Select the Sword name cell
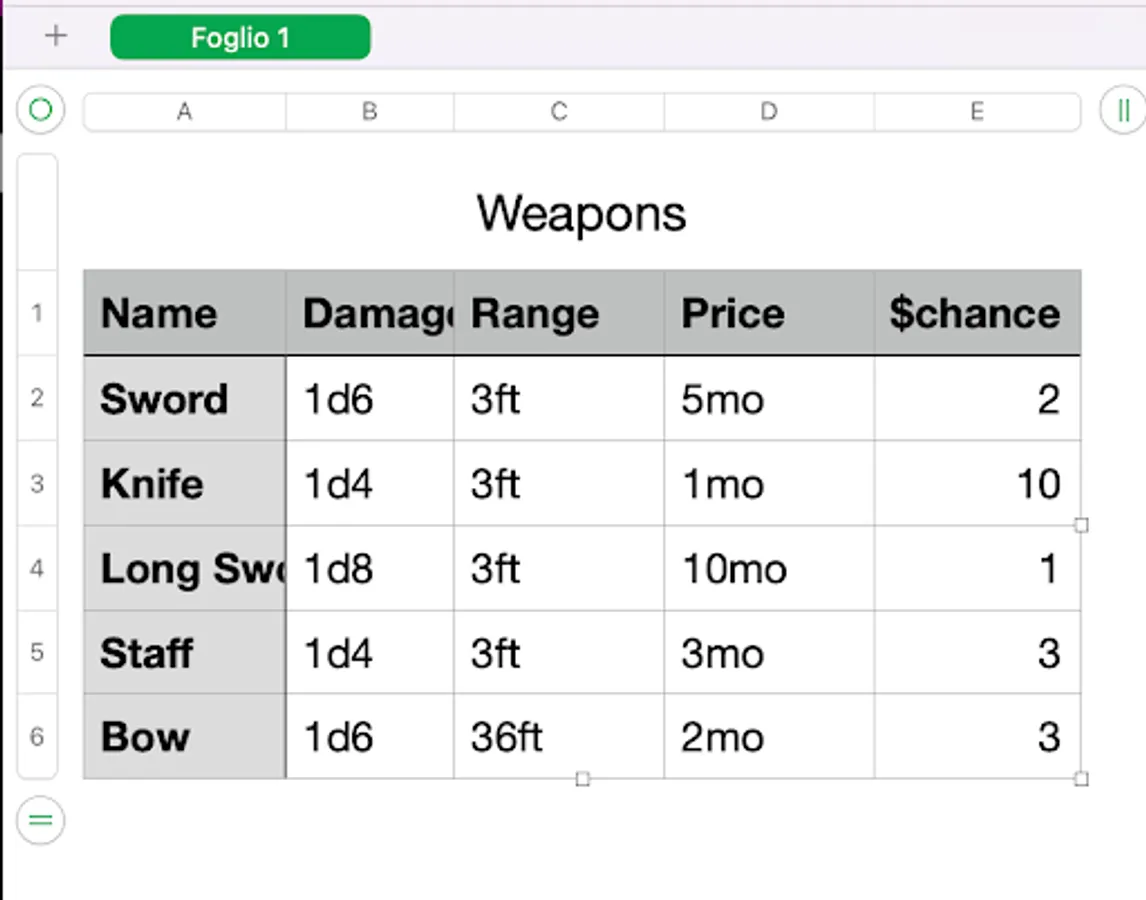The image size is (1146, 900). [x=184, y=399]
